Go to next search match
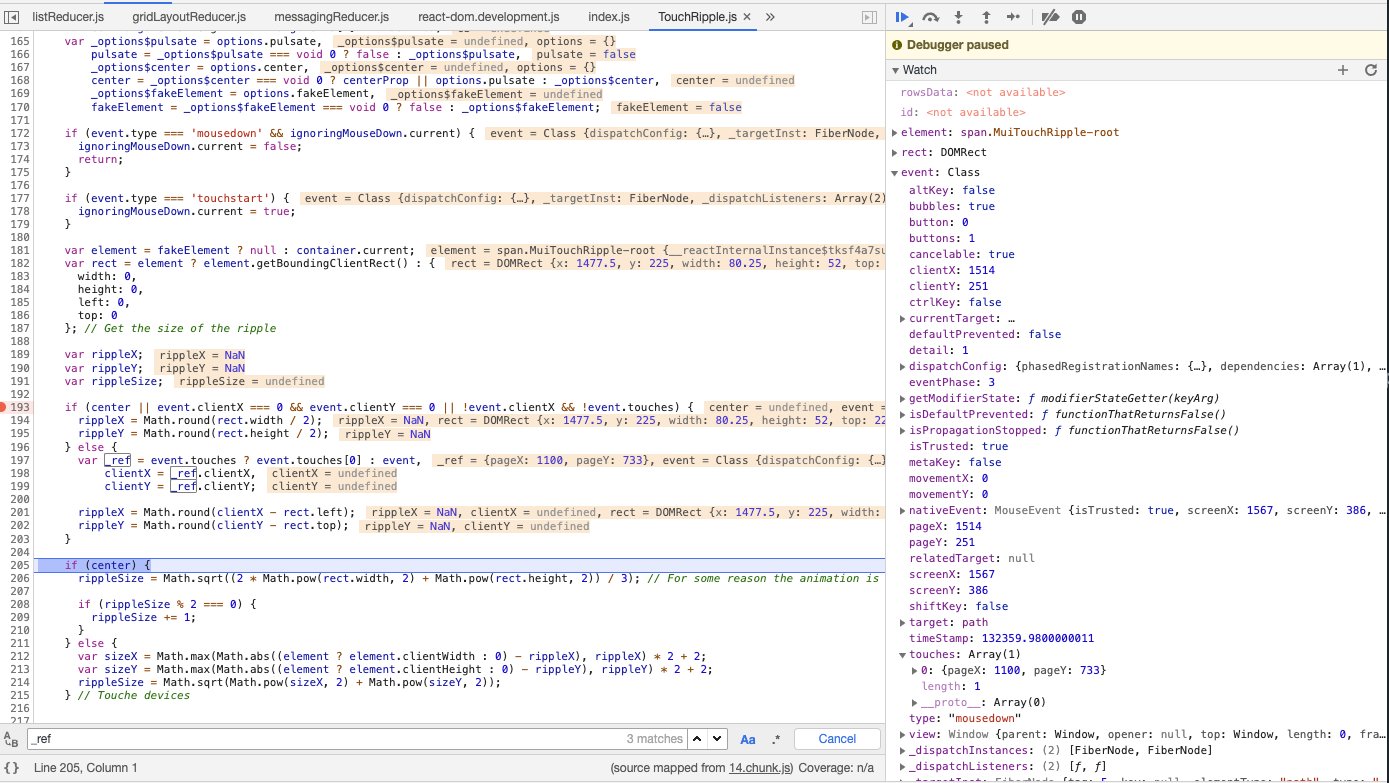This screenshot has width=1389, height=783. point(717,739)
